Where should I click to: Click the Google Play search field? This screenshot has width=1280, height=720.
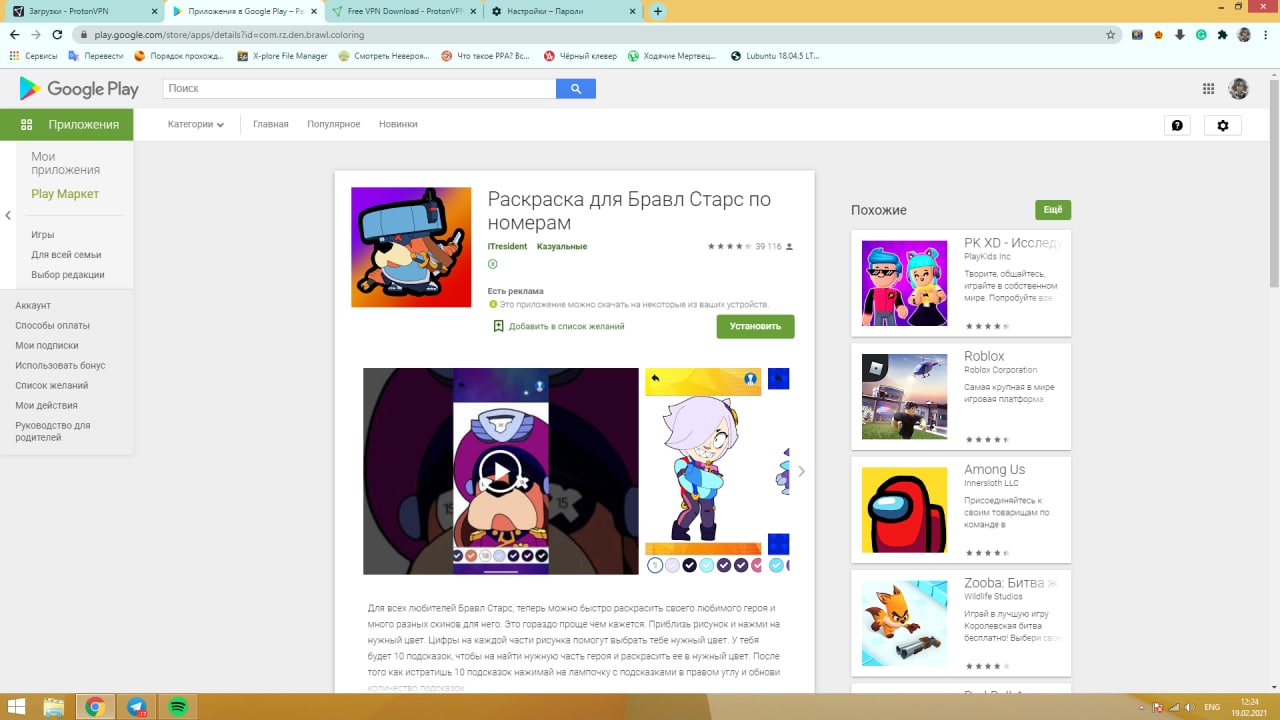click(x=359, y=89)
